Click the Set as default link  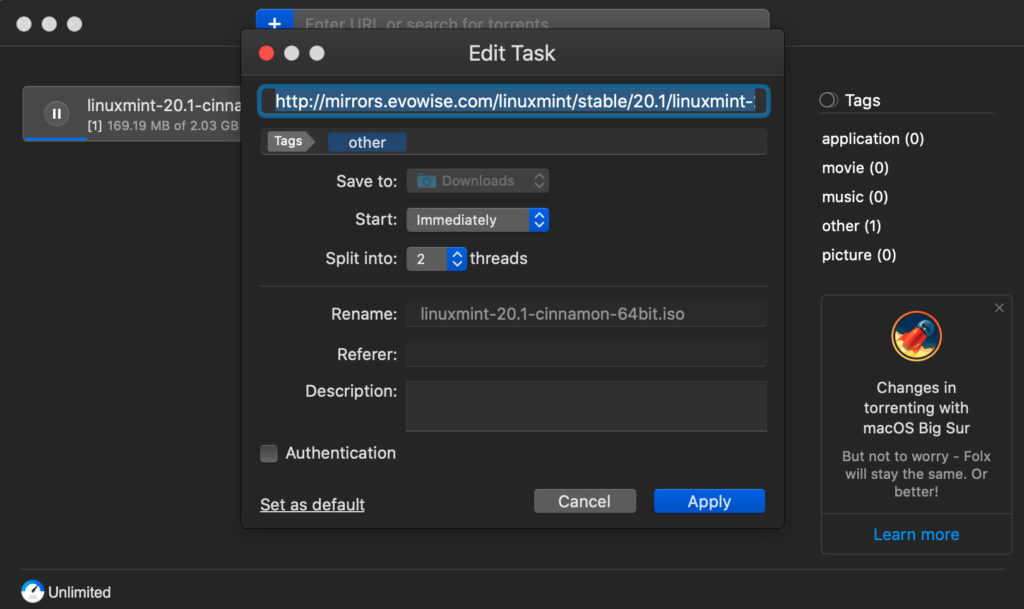point(311,505)
